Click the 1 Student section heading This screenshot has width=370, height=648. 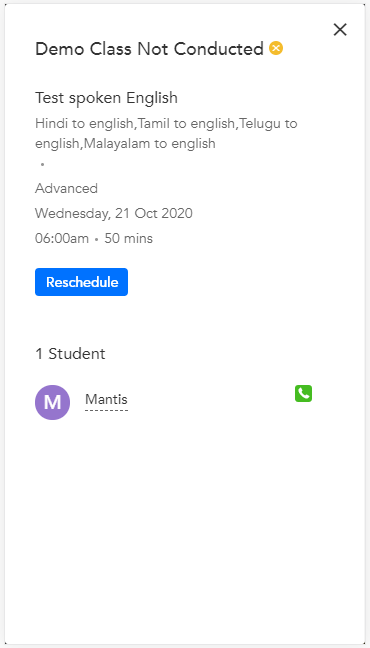[70, 354]
